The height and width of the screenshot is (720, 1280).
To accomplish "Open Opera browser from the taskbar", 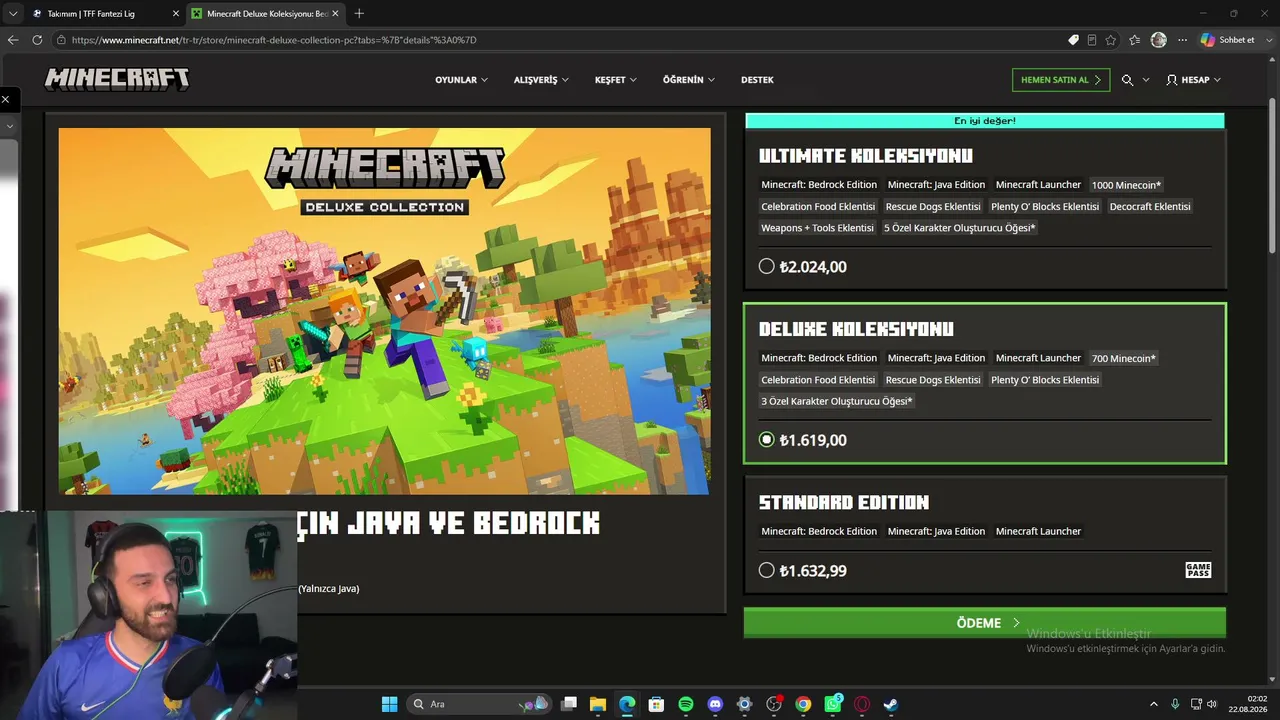I will [861, 704].
